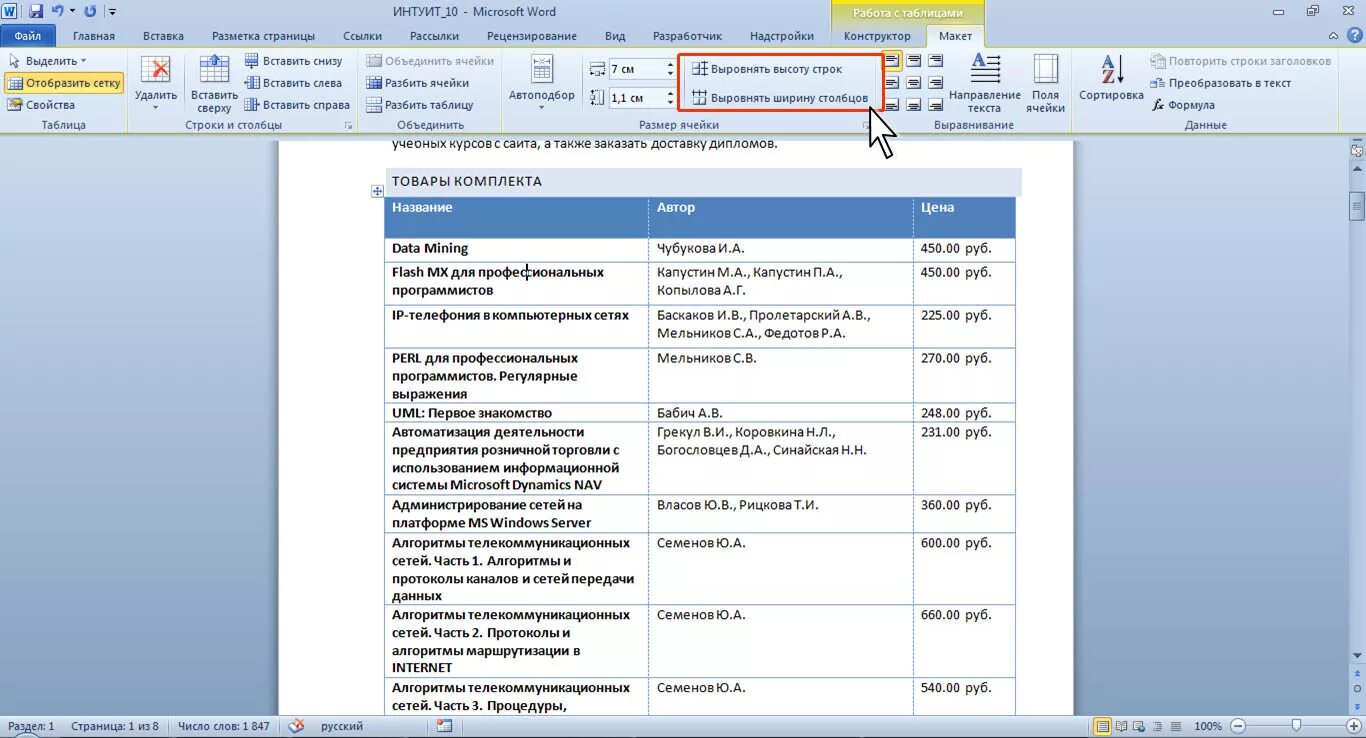Click the Undo arrow icon

click(57, 11)
